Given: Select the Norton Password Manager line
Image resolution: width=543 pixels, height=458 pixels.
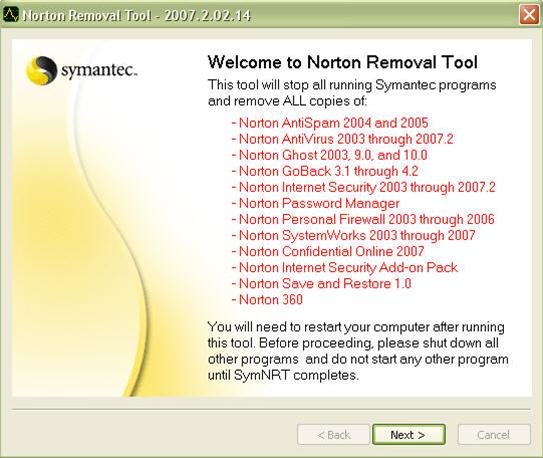Looking at the screenshot, I should tap(315, 203).
